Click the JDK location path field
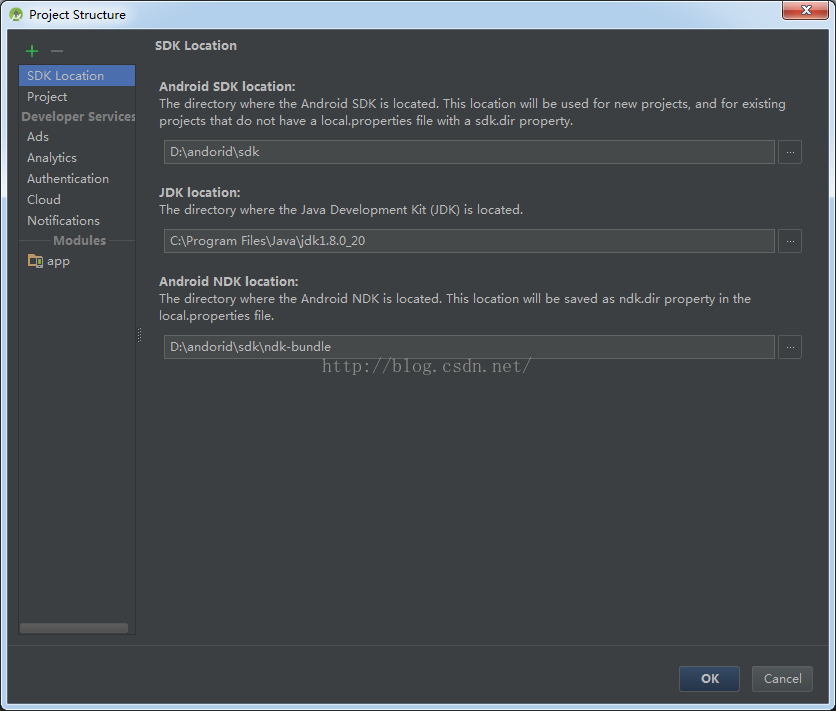The width and height of the screenshot is (836, 711). pyautogui.click(x=469, y=241)
